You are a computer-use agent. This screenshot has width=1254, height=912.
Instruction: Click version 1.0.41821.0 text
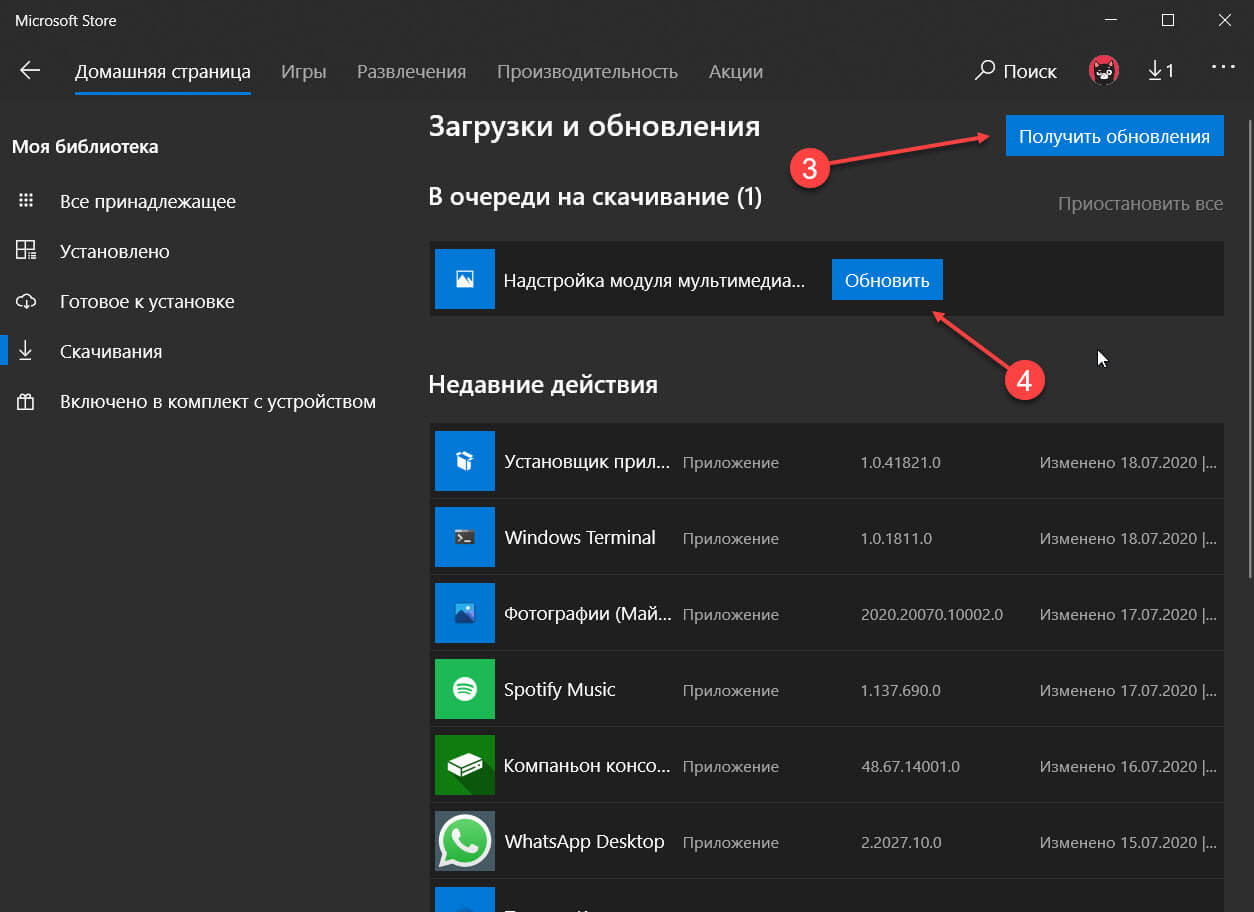click(901, 462)
